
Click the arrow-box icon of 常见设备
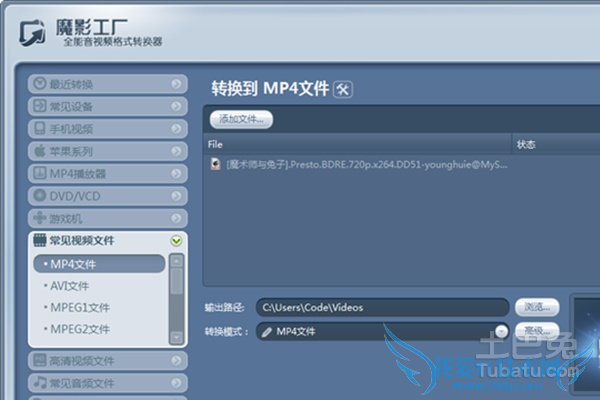click(40, 106)
